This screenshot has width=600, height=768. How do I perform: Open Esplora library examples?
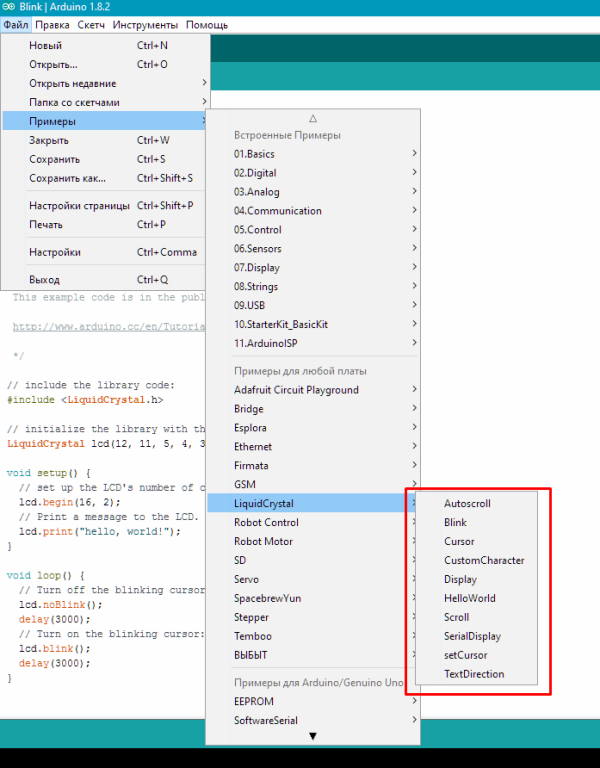313,428
